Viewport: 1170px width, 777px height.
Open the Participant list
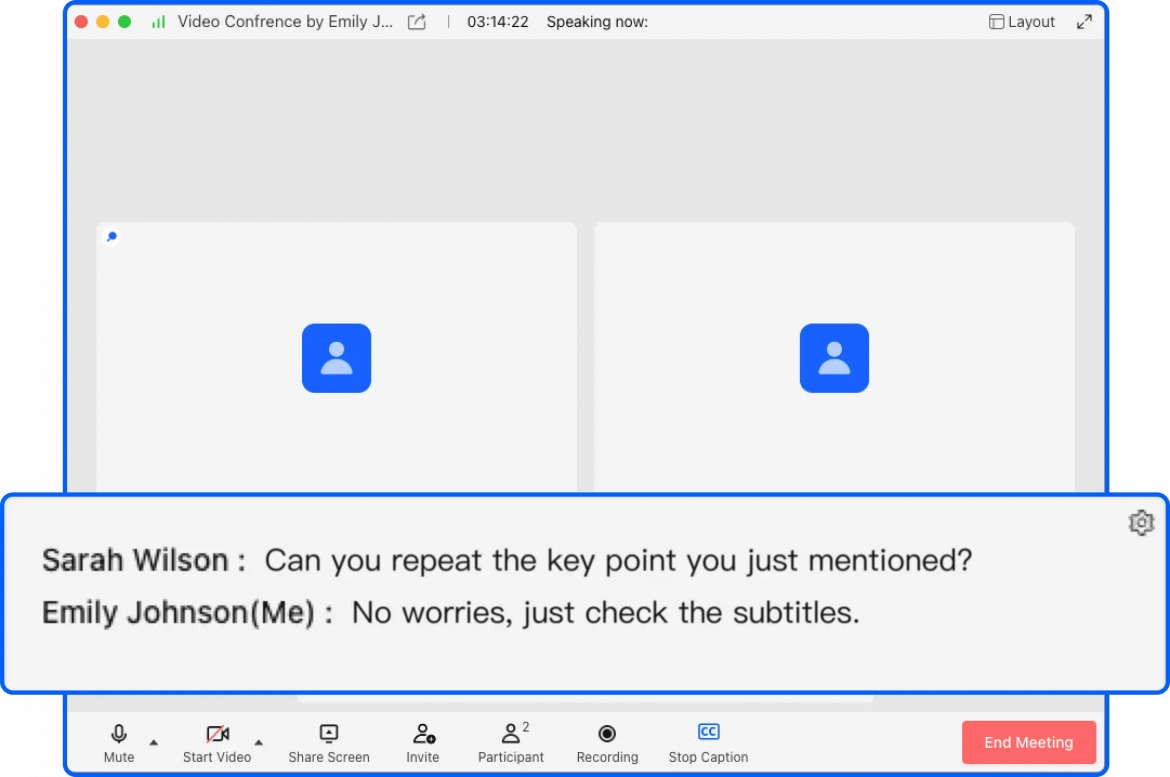(511, 734)
